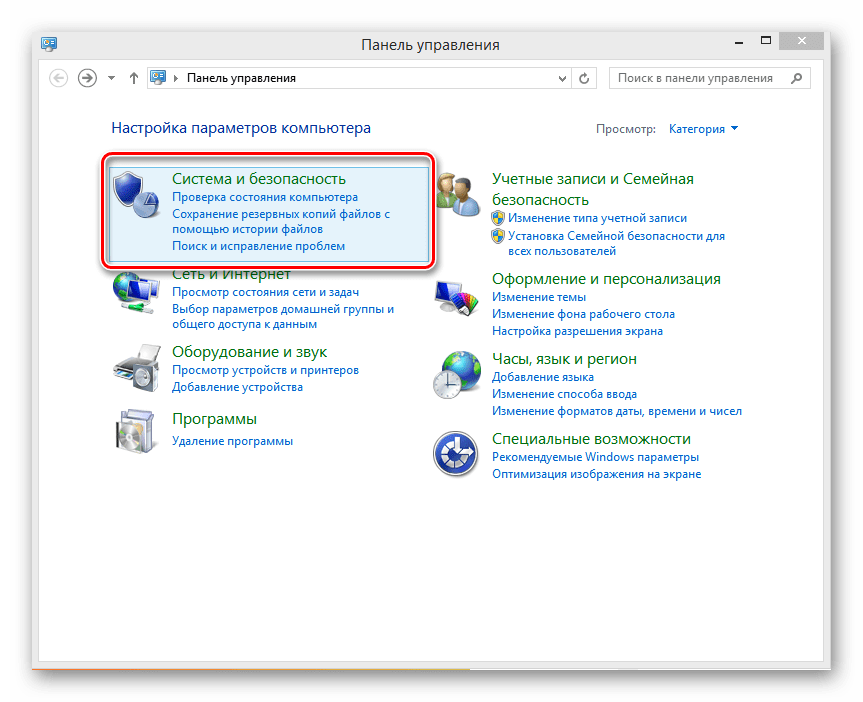Click the refresh button in address bar
The width and height of the screenshot is (863, 702).
tap(584, 78)
